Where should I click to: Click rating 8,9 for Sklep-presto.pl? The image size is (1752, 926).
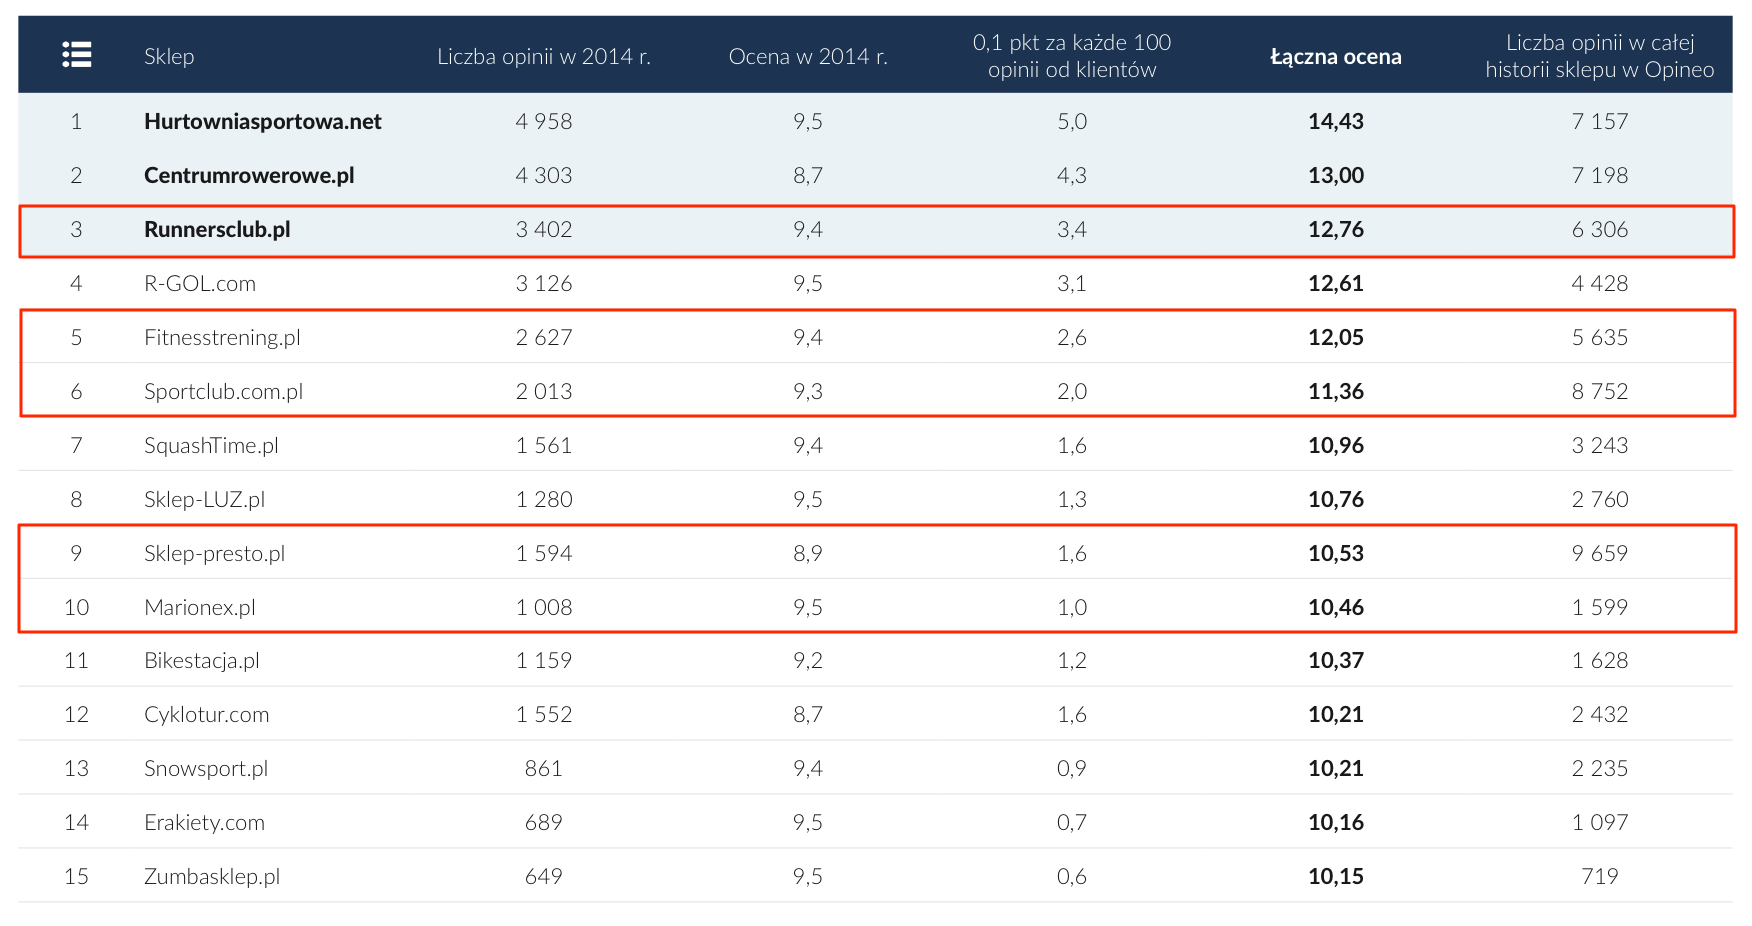[808, 553]
